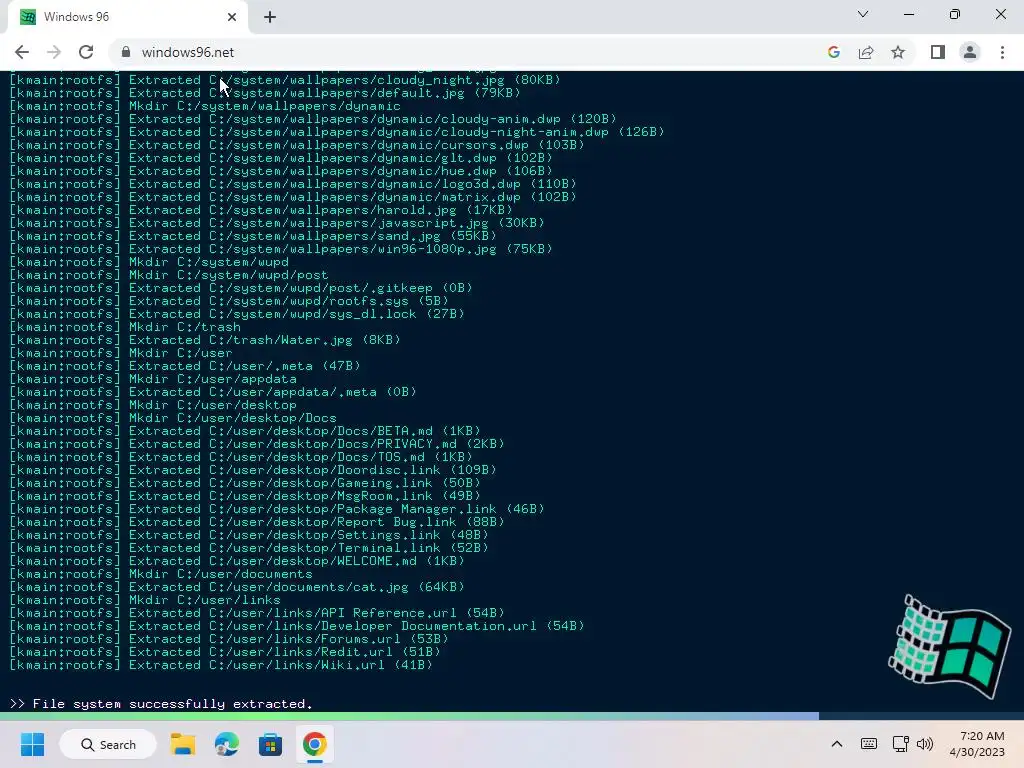The height and width of the screenshot is (768, 1024).
Task: Click the windows96.net address bar
Action: pyautogui.click(x=467, y=52)
